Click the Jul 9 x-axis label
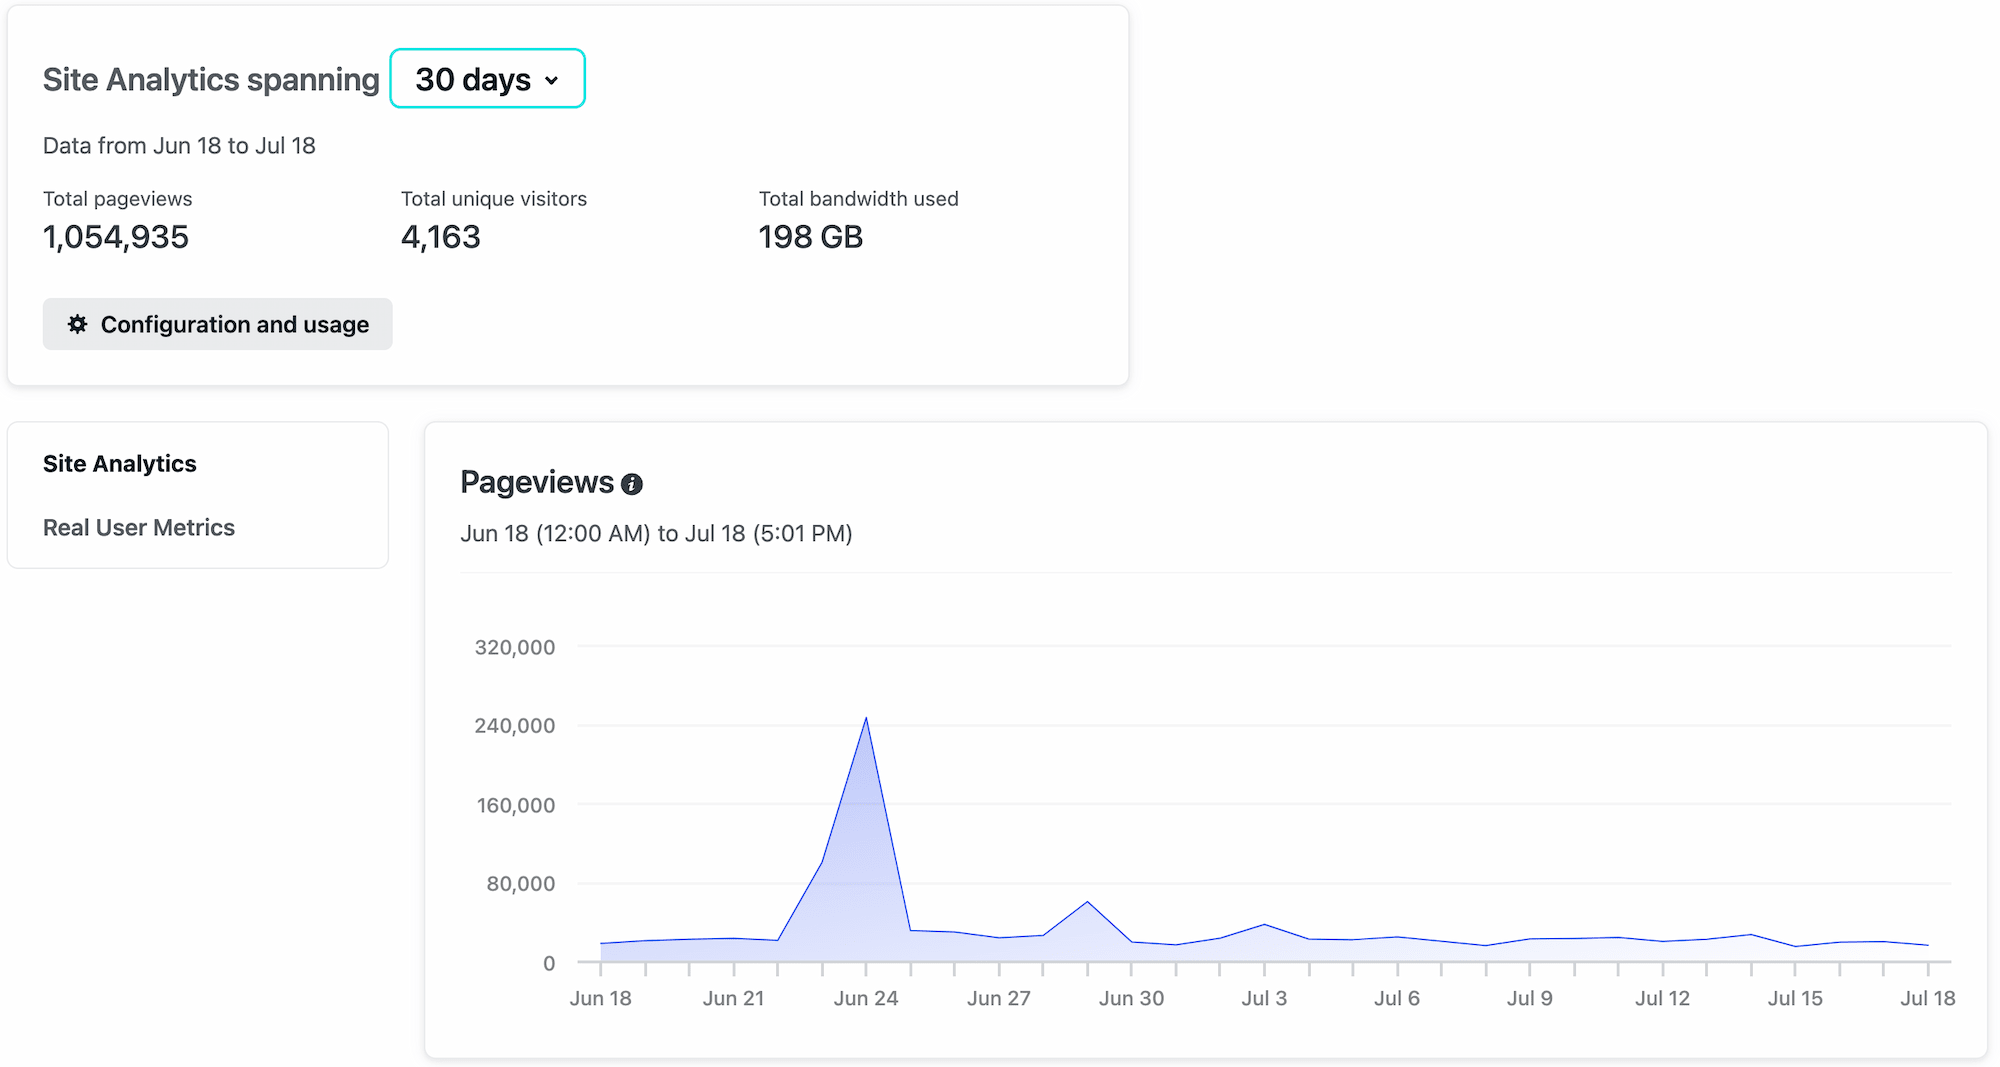Image resolution: width=2000 pixels, height=1067 pixels. click(x=1530, y=998)
